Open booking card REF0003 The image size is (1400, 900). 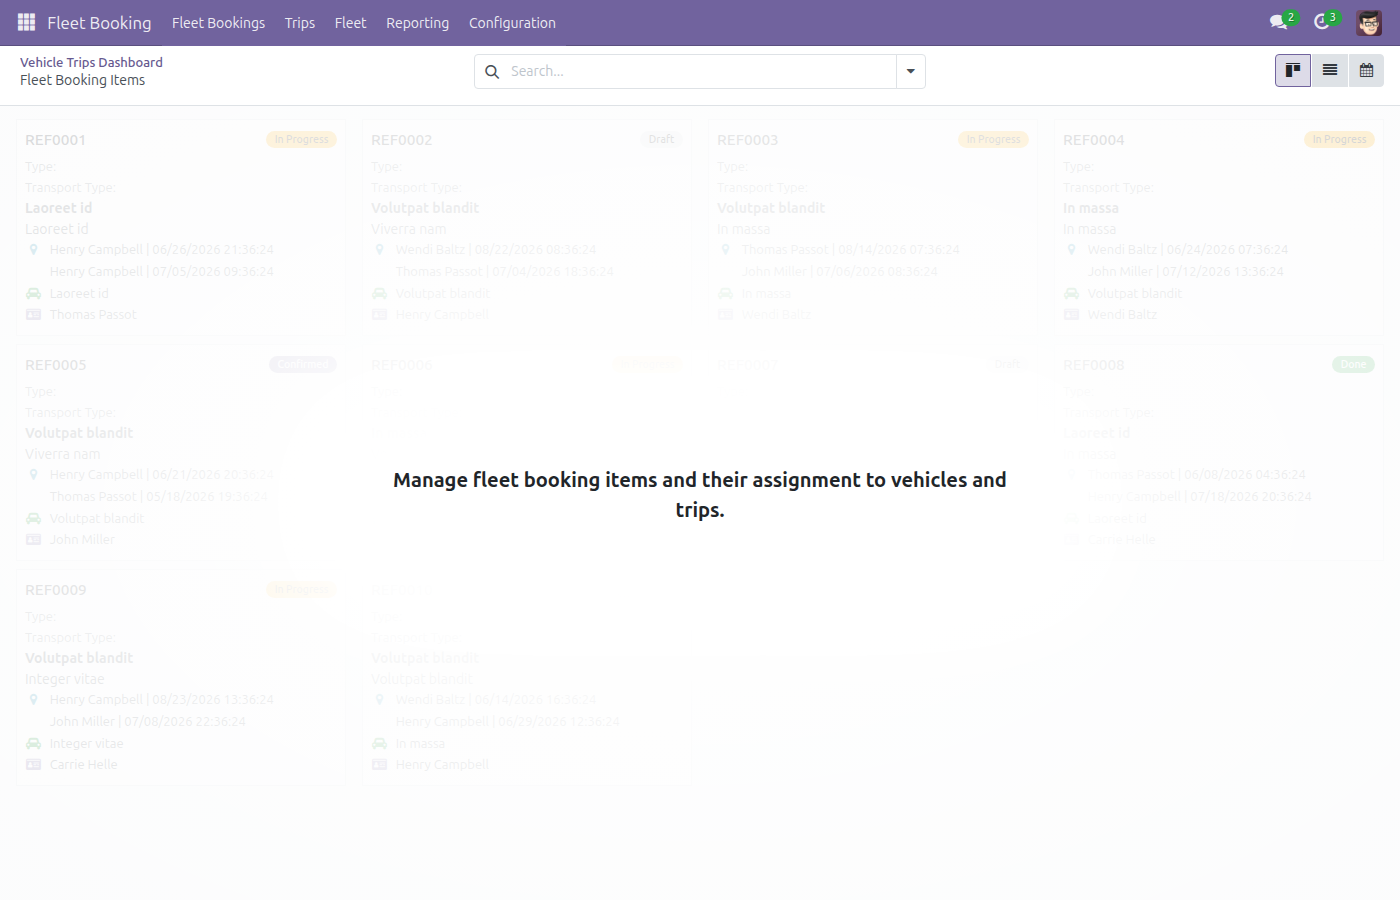873,227
